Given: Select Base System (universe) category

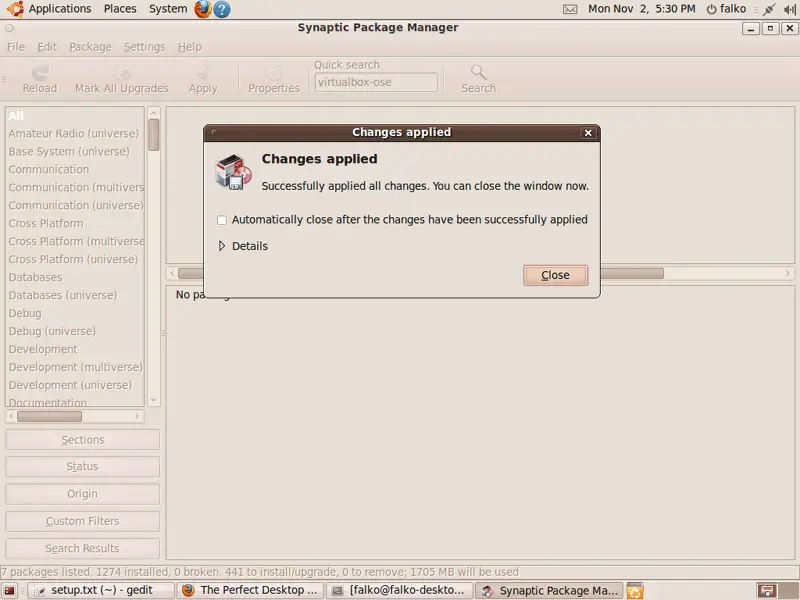Looking at the screenshot, I should 75,152.
